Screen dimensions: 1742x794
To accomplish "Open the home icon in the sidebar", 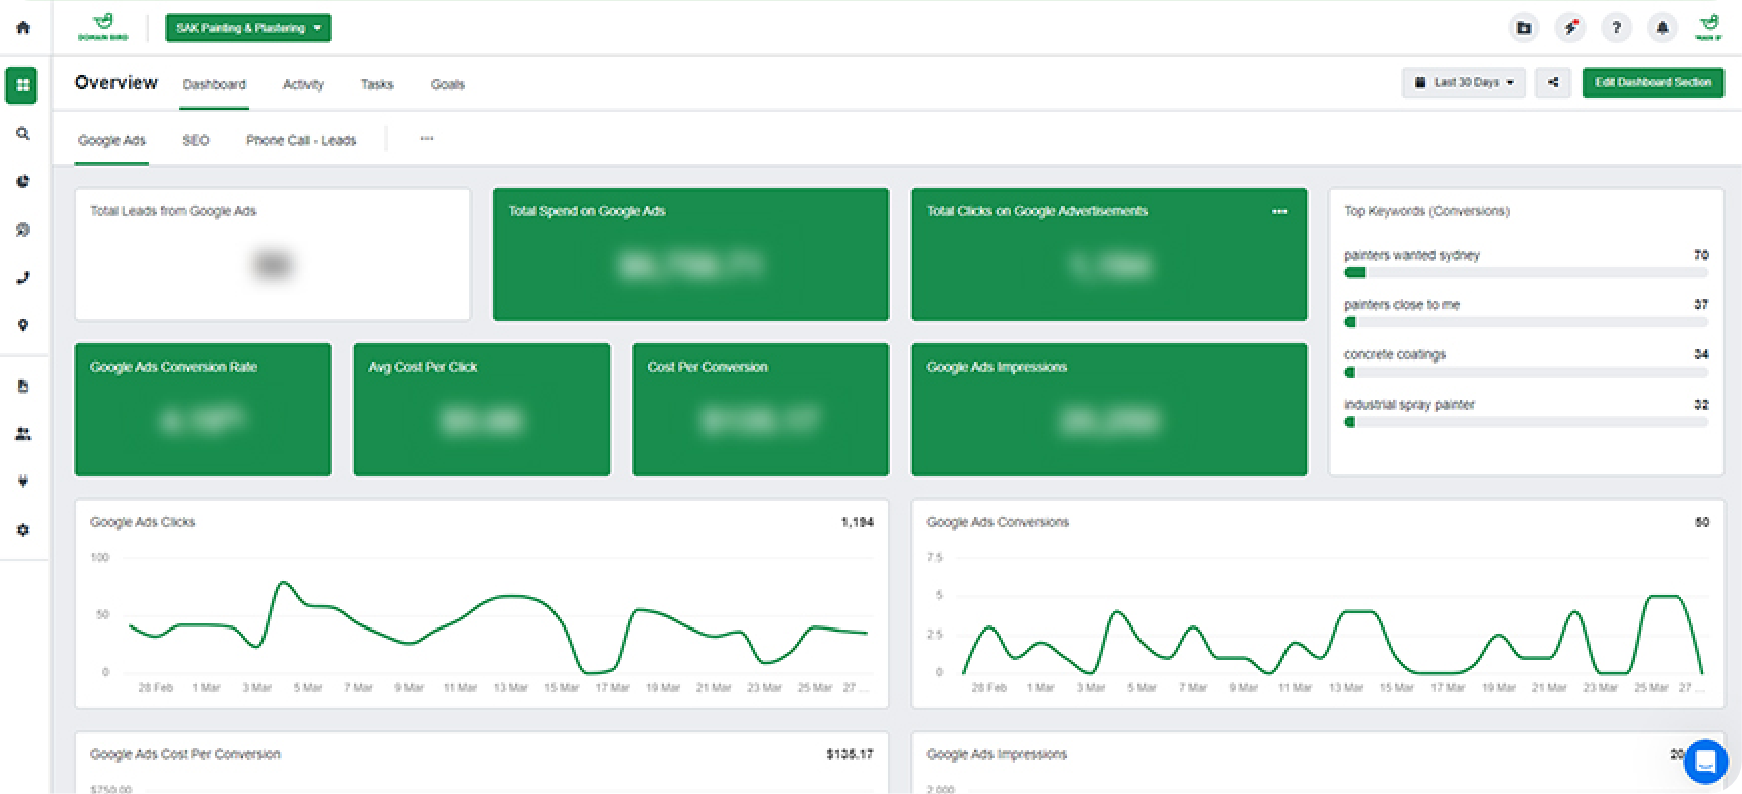I will click(23, 28).
